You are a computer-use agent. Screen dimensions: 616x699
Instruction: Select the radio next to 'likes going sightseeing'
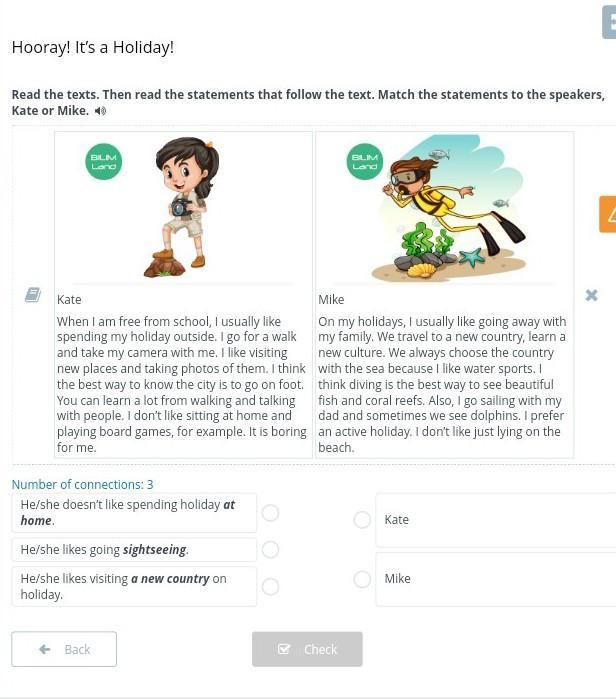tap(271, 550)
